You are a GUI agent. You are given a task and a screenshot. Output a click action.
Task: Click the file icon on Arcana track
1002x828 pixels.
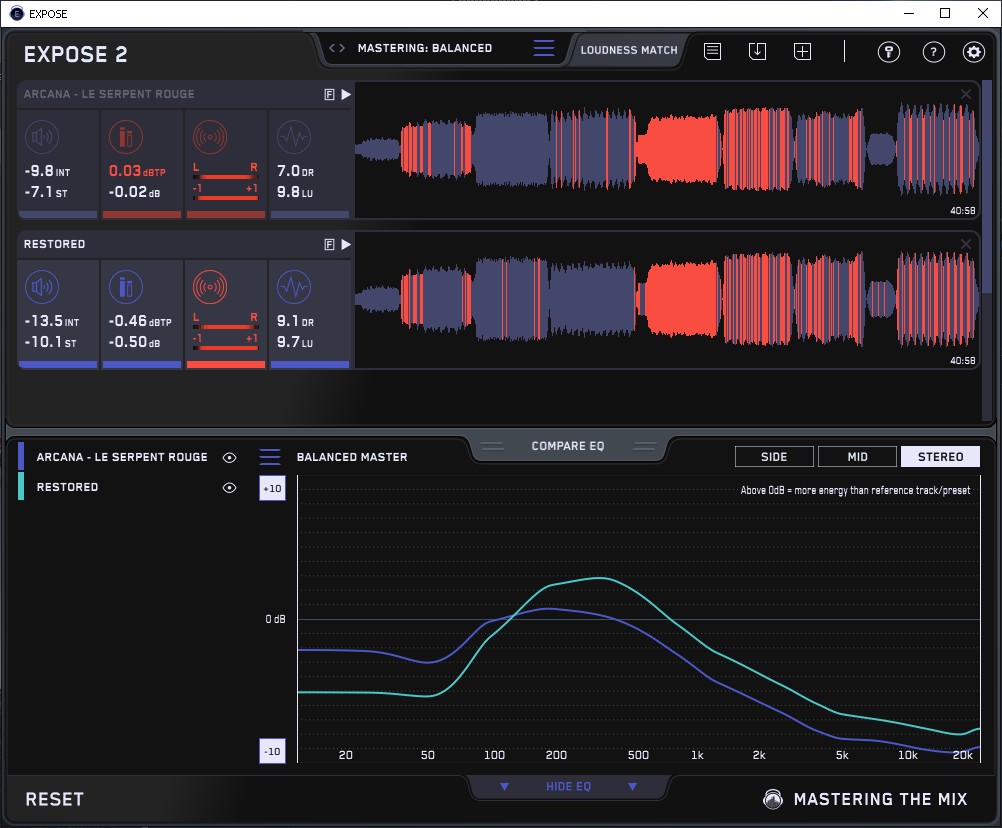330,95
